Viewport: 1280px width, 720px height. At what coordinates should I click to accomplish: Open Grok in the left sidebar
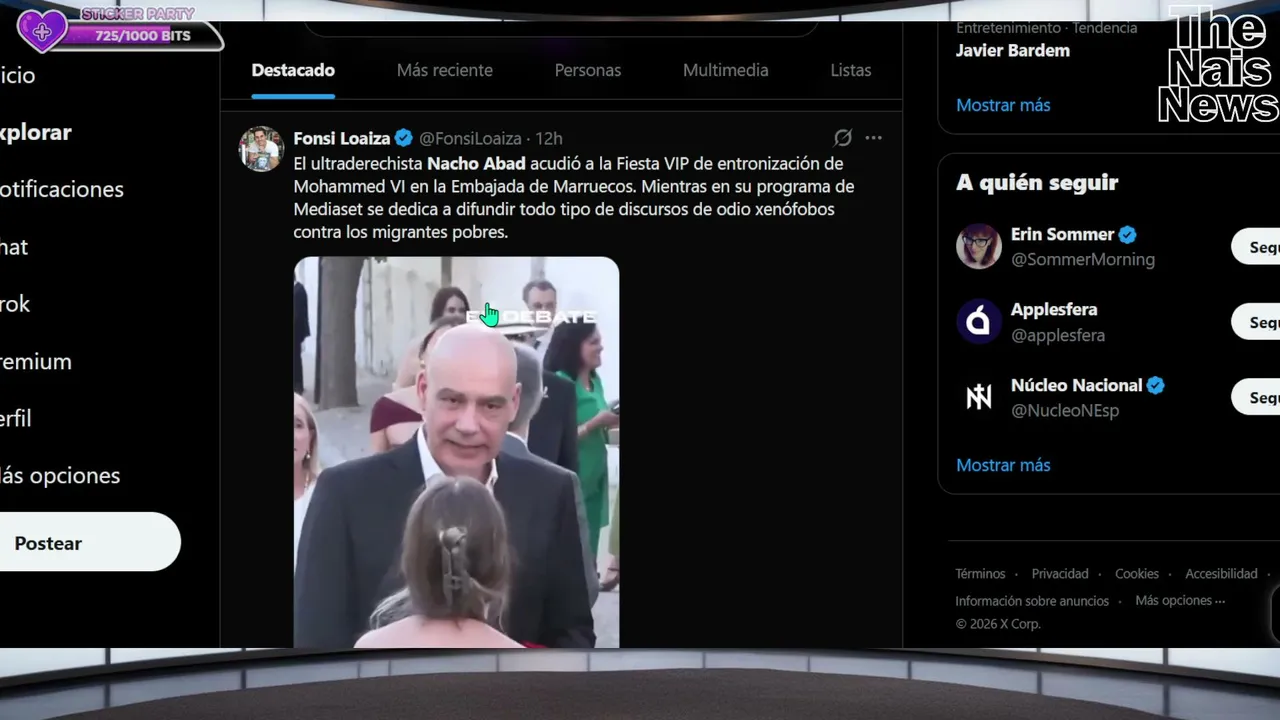pyautogui.click(x=15, y=304)
